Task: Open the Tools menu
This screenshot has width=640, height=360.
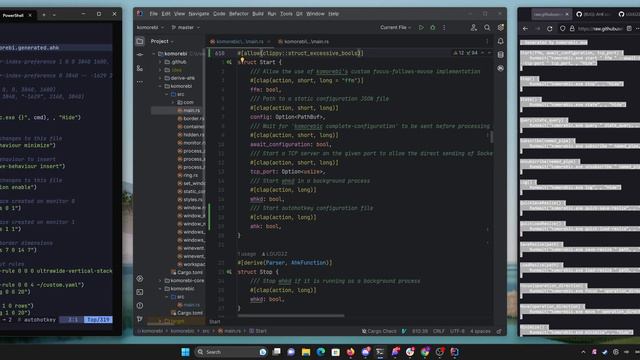Action: (286, 14)
